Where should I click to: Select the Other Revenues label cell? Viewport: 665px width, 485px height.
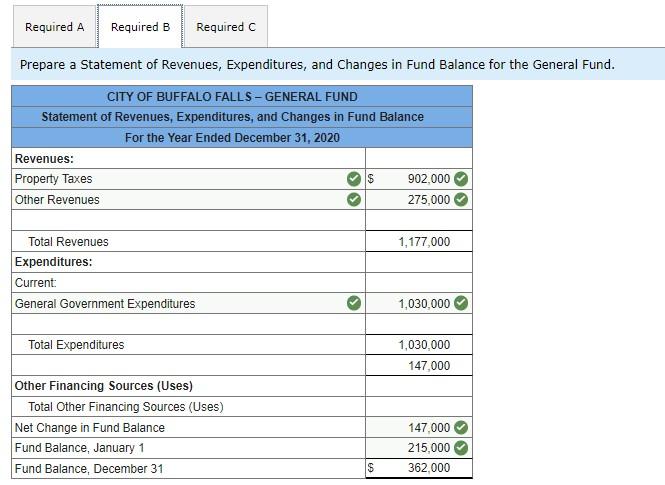tap(188, 199)
